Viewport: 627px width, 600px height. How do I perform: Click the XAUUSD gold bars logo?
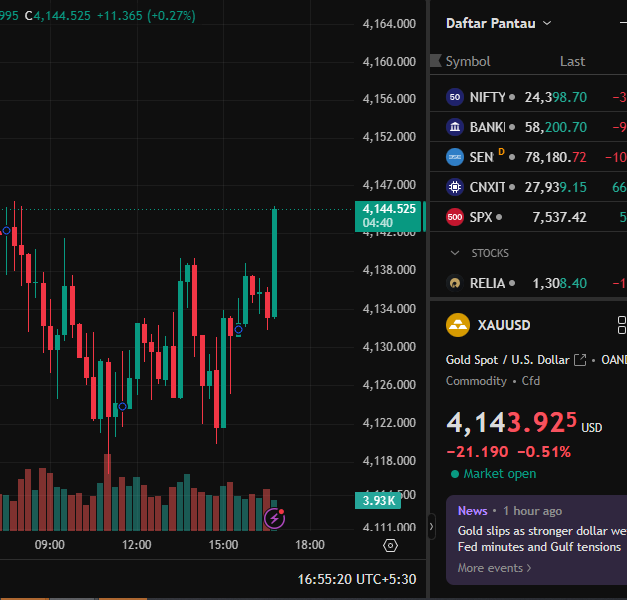[x=458, y=325]
